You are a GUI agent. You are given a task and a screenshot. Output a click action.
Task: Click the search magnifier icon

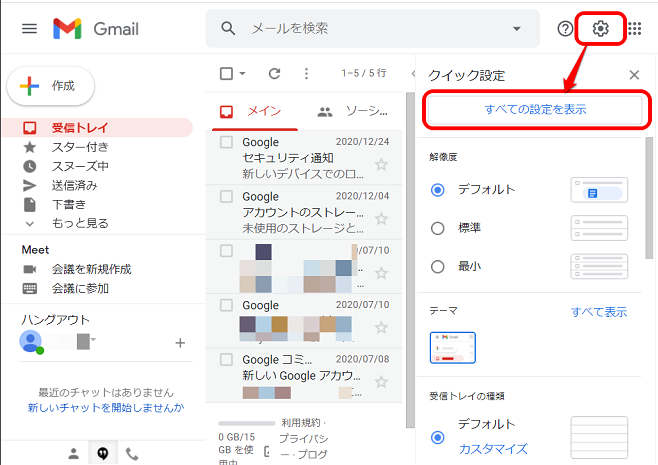228,29
